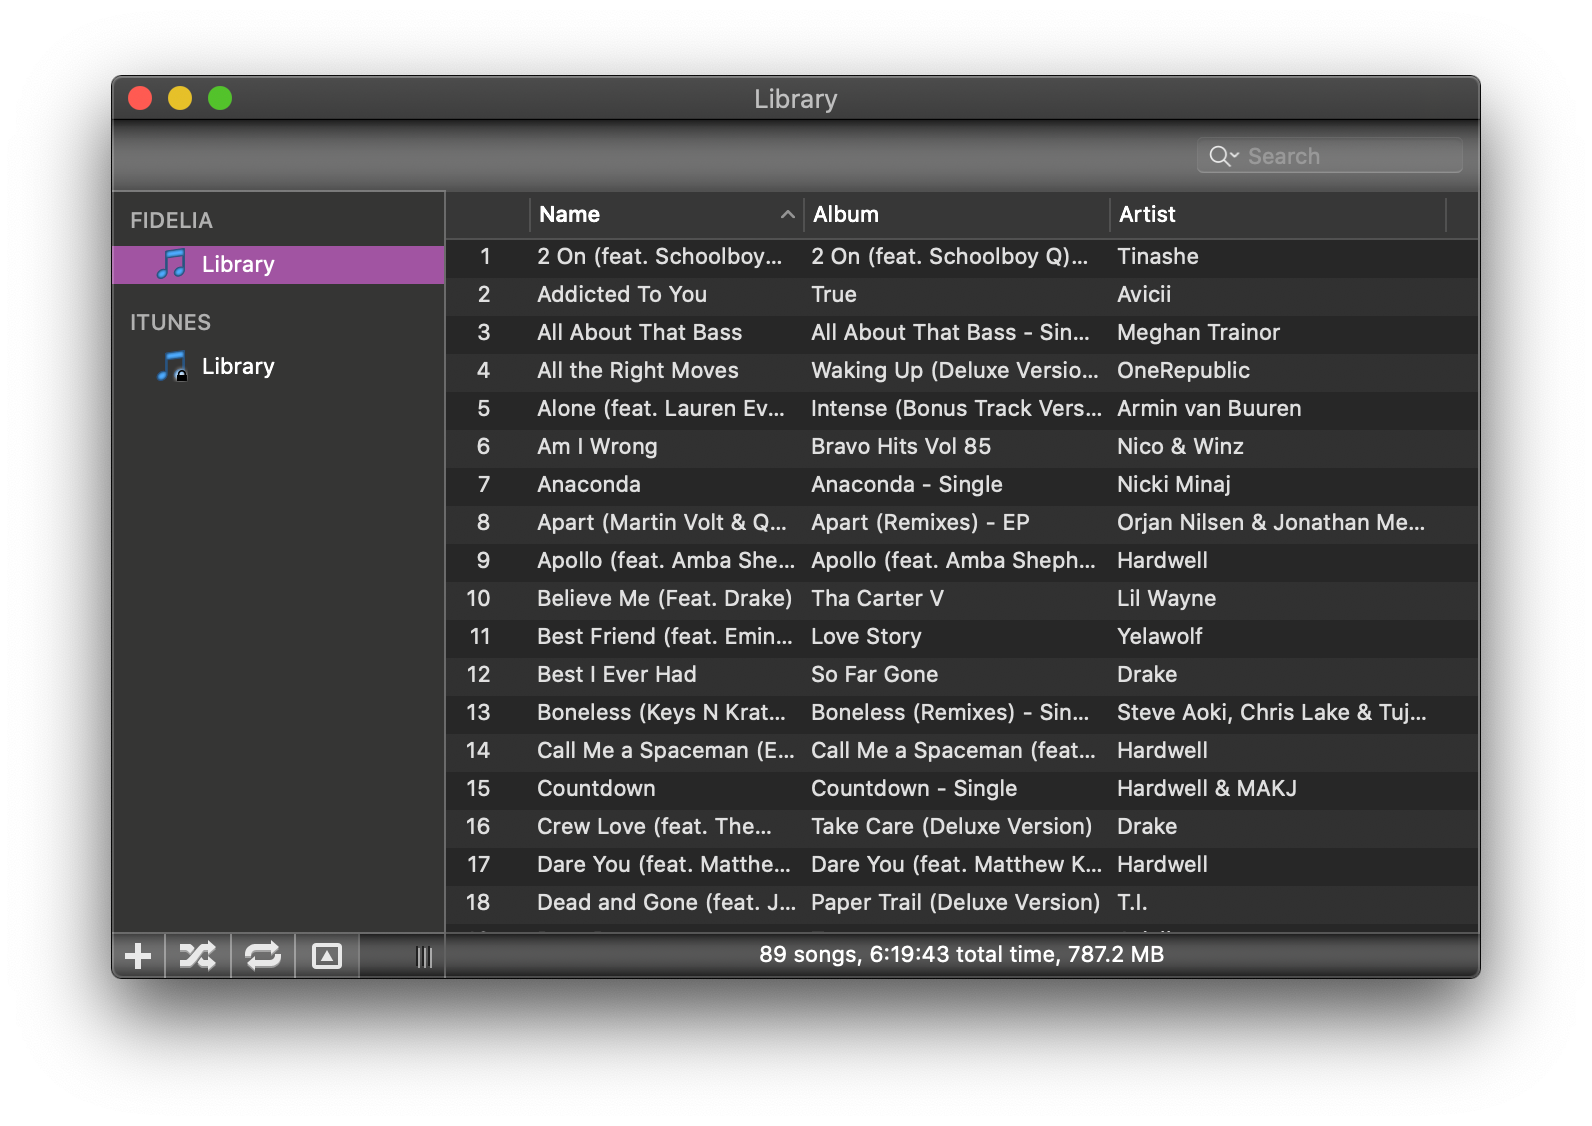Select the Fidelia Library music icon
The height and width of the screenshot is (1126, 1592).
click(172, 264)
